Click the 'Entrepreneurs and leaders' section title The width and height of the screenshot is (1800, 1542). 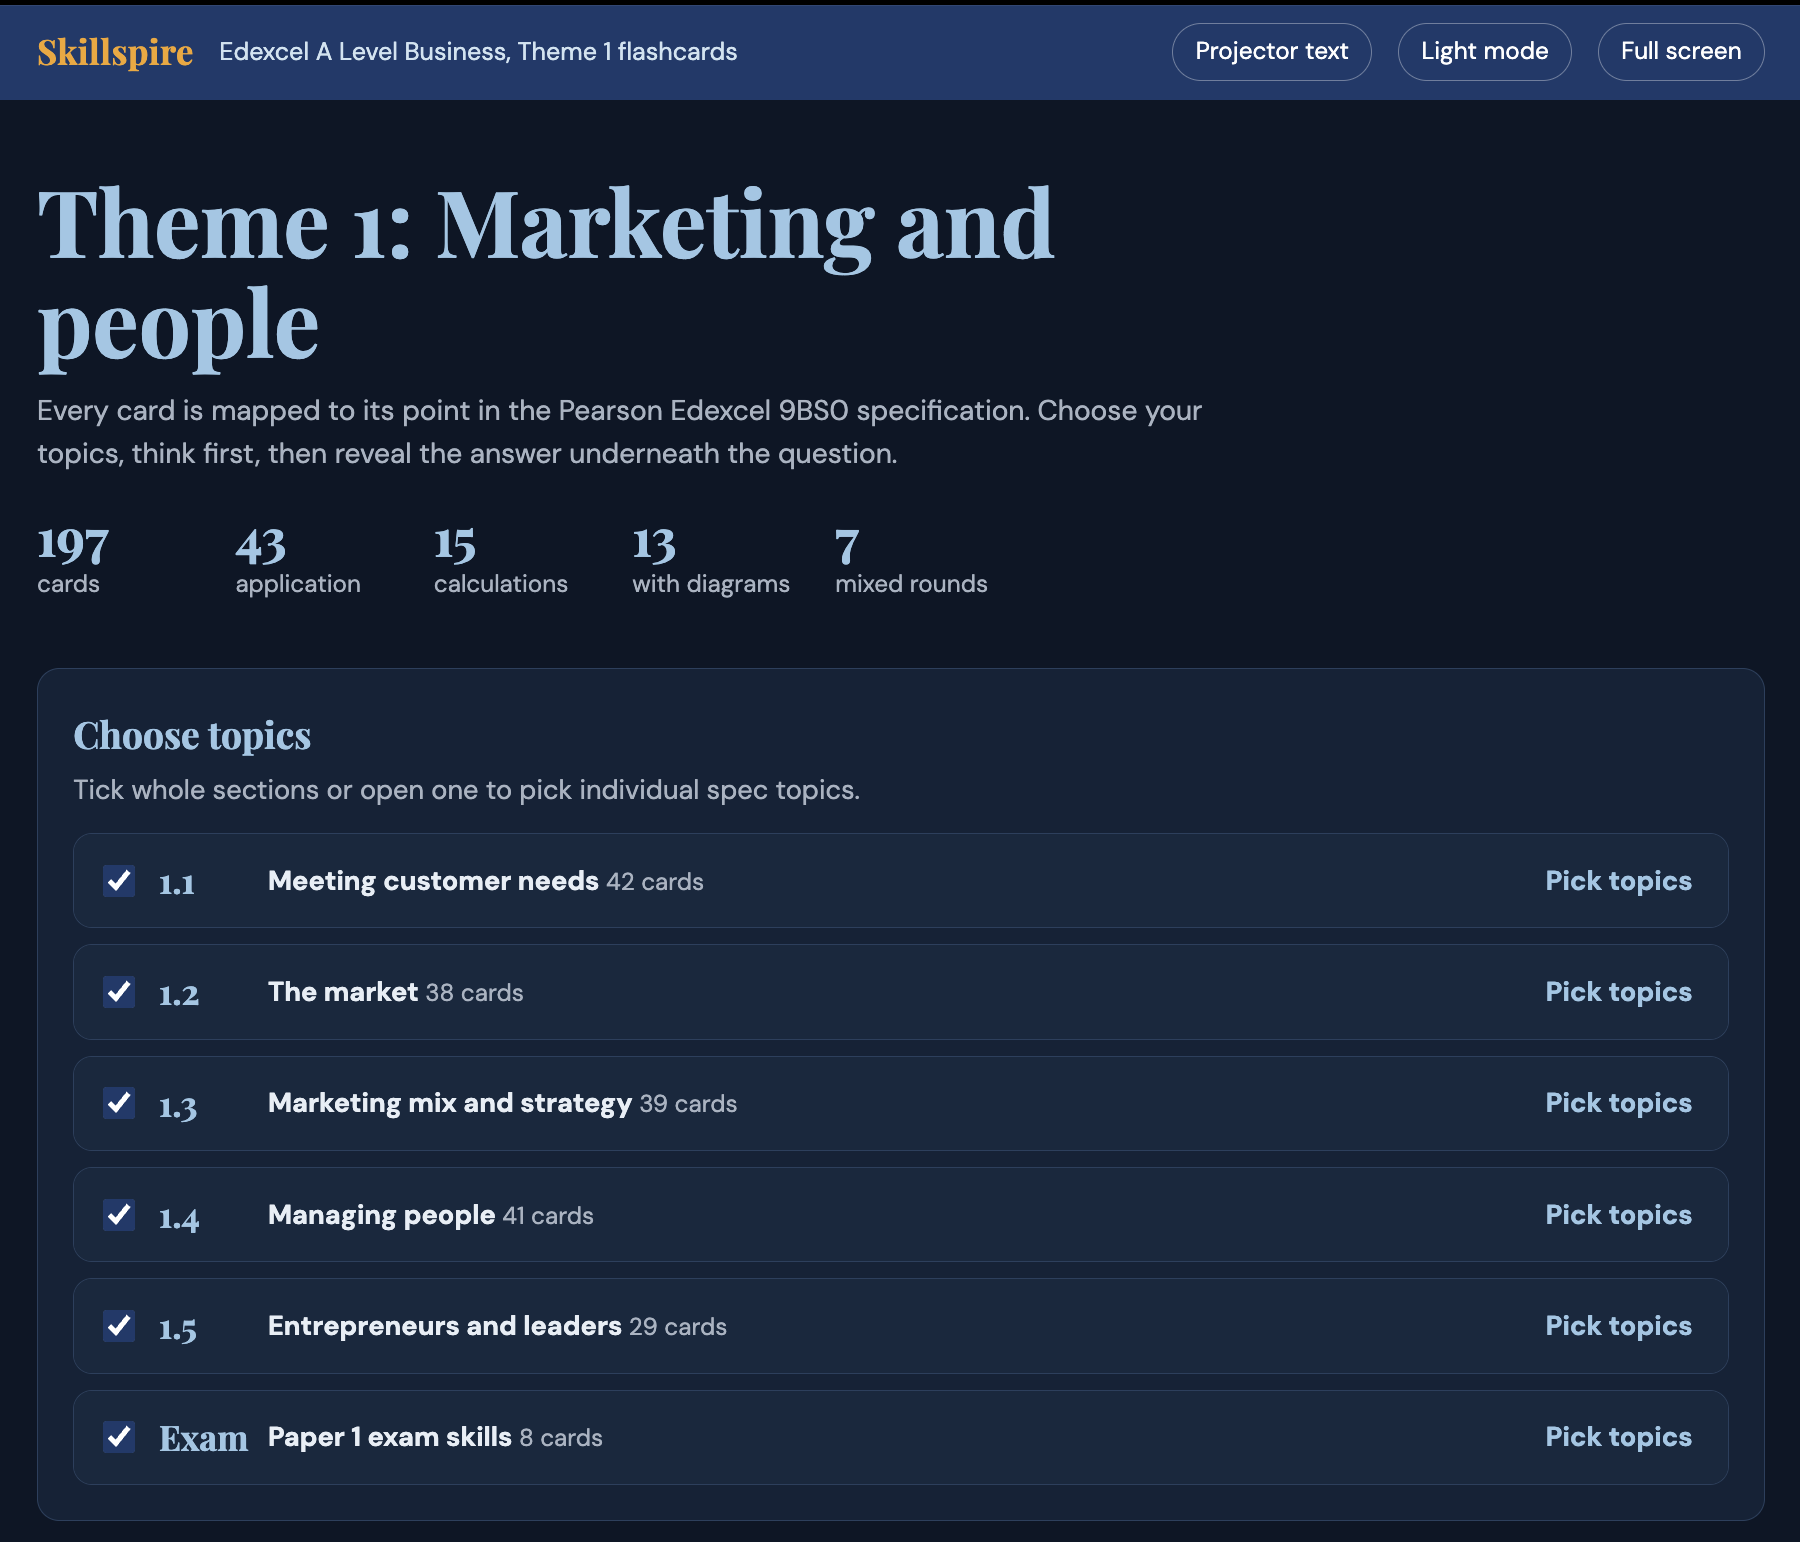pos(445,1326)
